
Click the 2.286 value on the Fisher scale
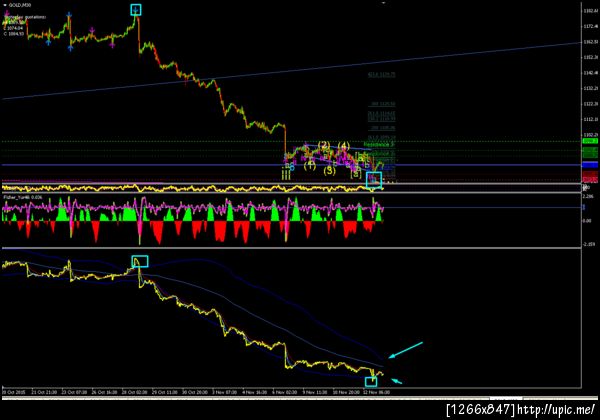tap(588, 196)
